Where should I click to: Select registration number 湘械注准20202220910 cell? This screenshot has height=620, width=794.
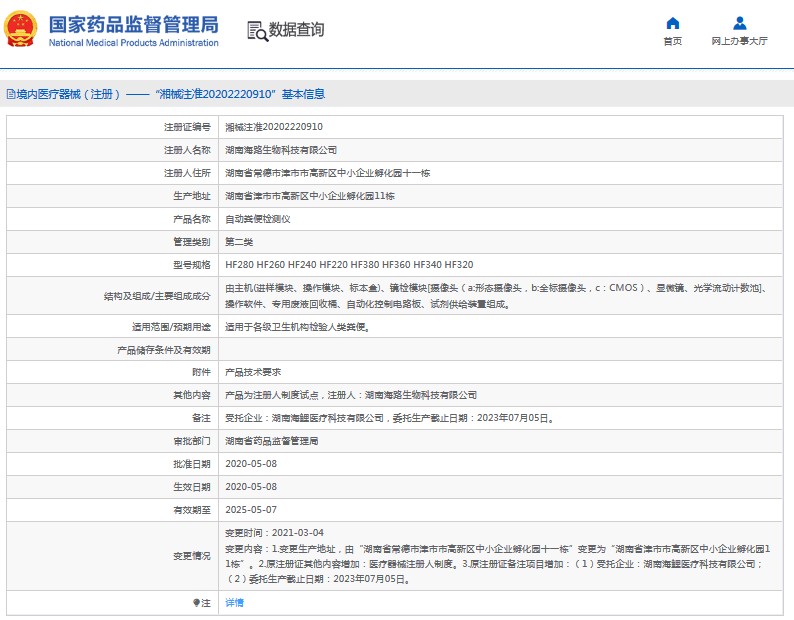(x=274, y=127)
